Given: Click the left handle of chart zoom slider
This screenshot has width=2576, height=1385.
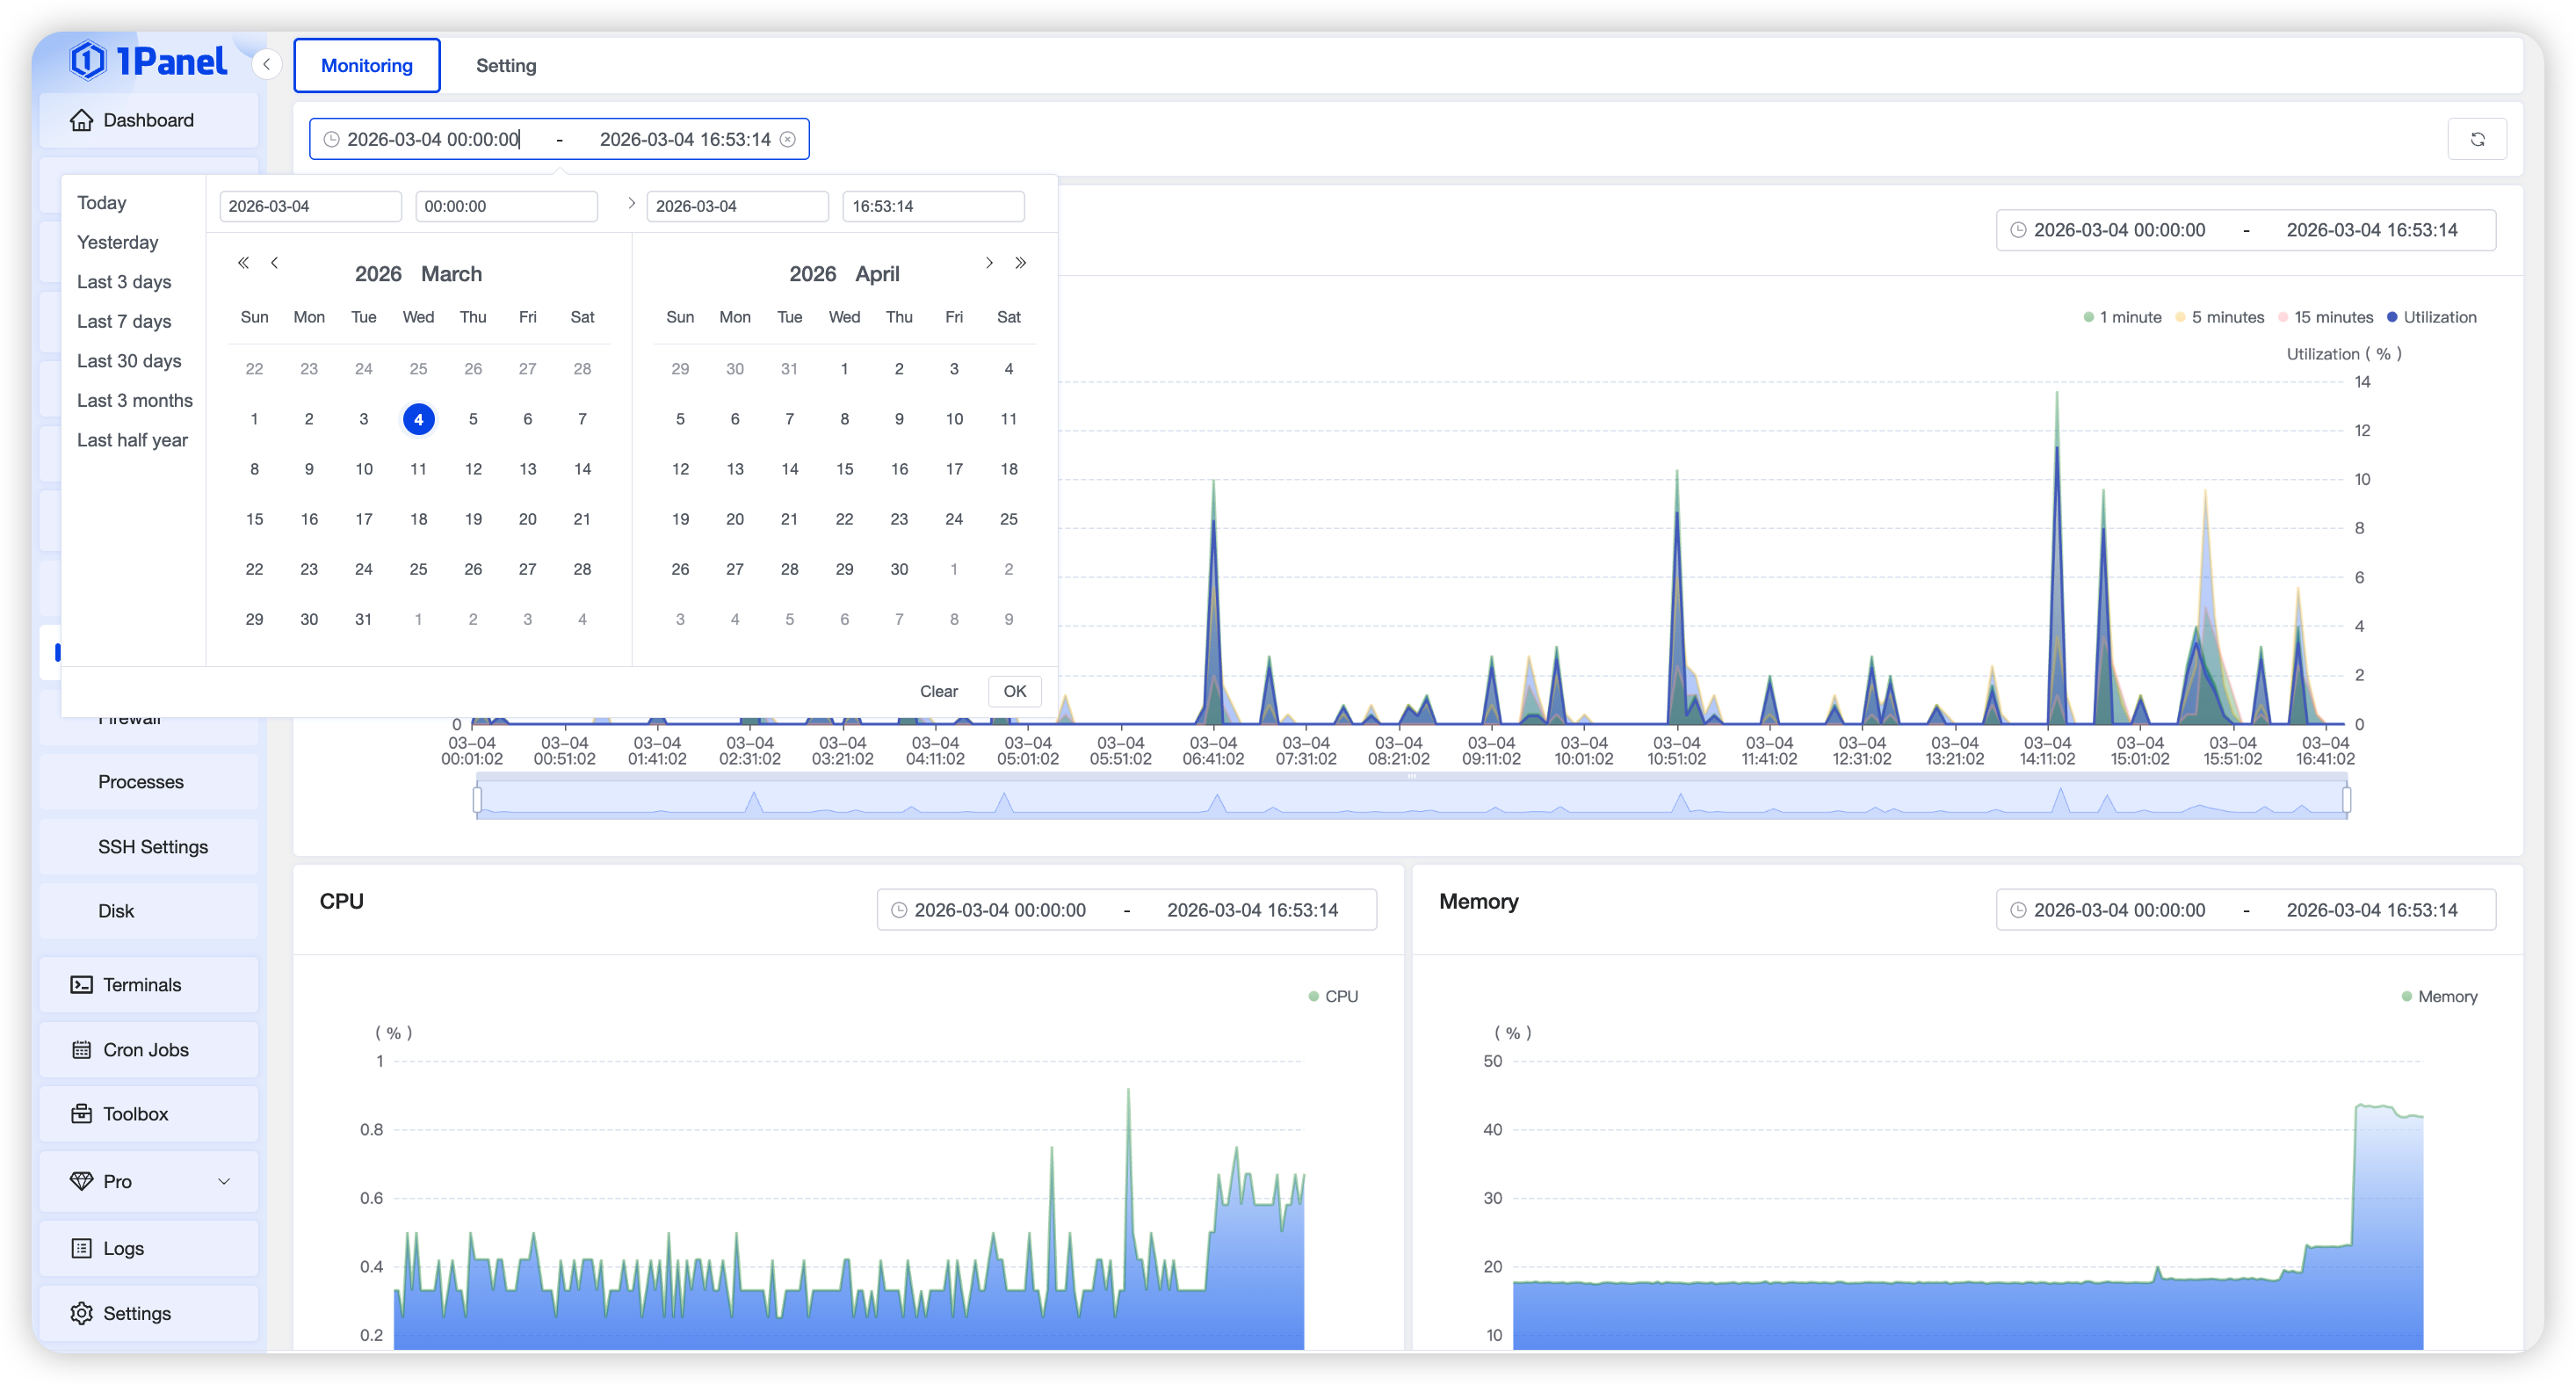Looking at the screenshot, I should [x=477, y=799].
